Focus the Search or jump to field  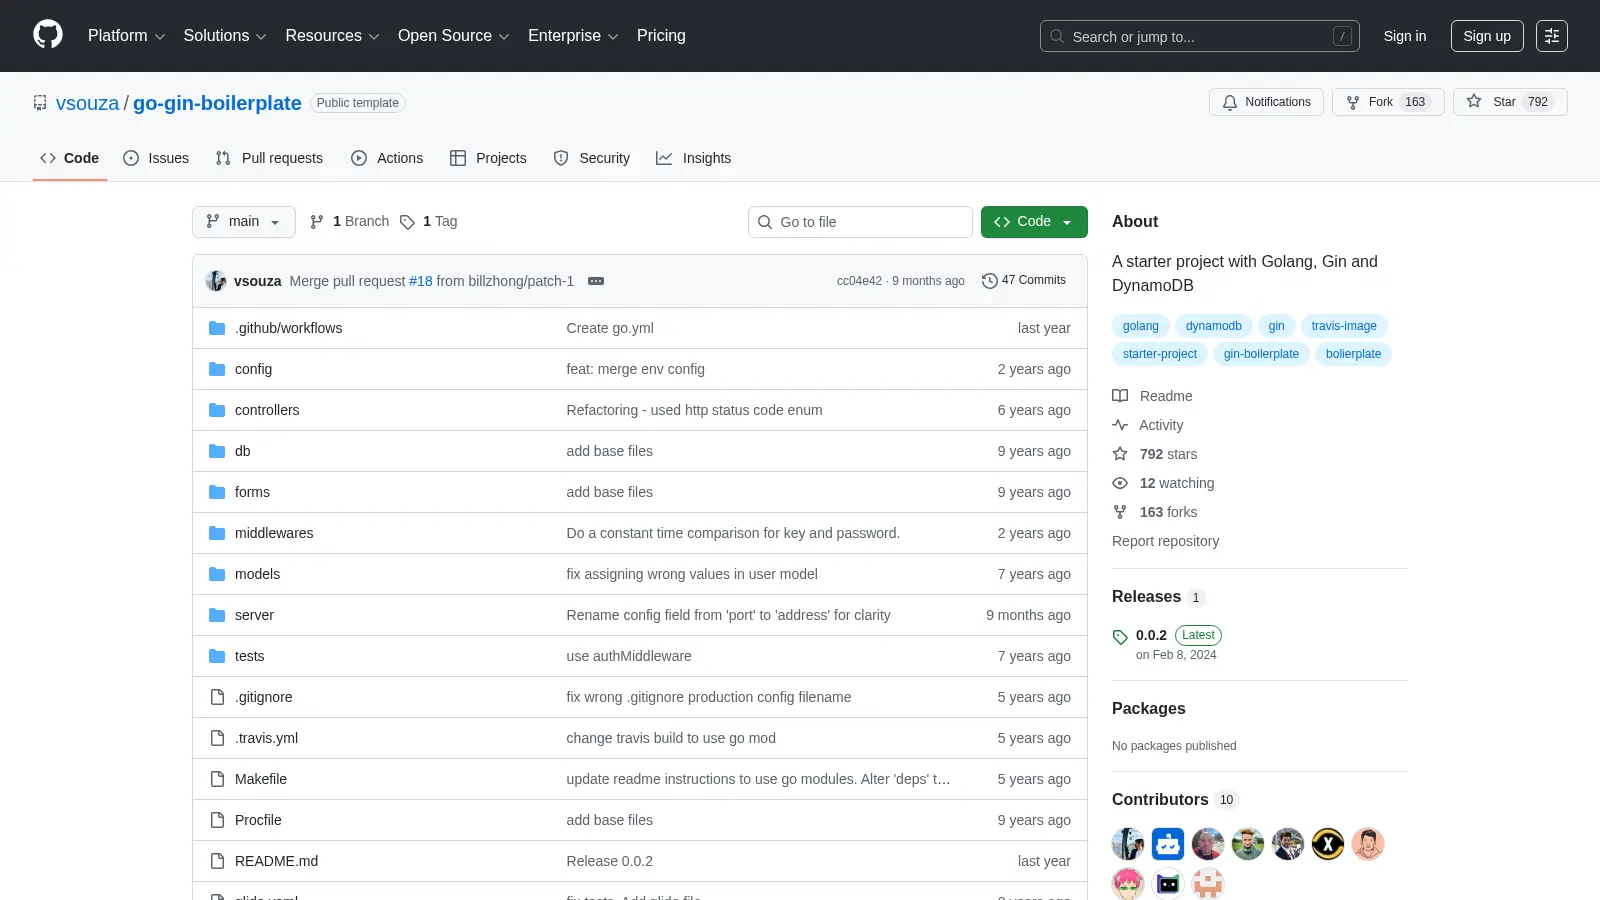(1200, 36)
